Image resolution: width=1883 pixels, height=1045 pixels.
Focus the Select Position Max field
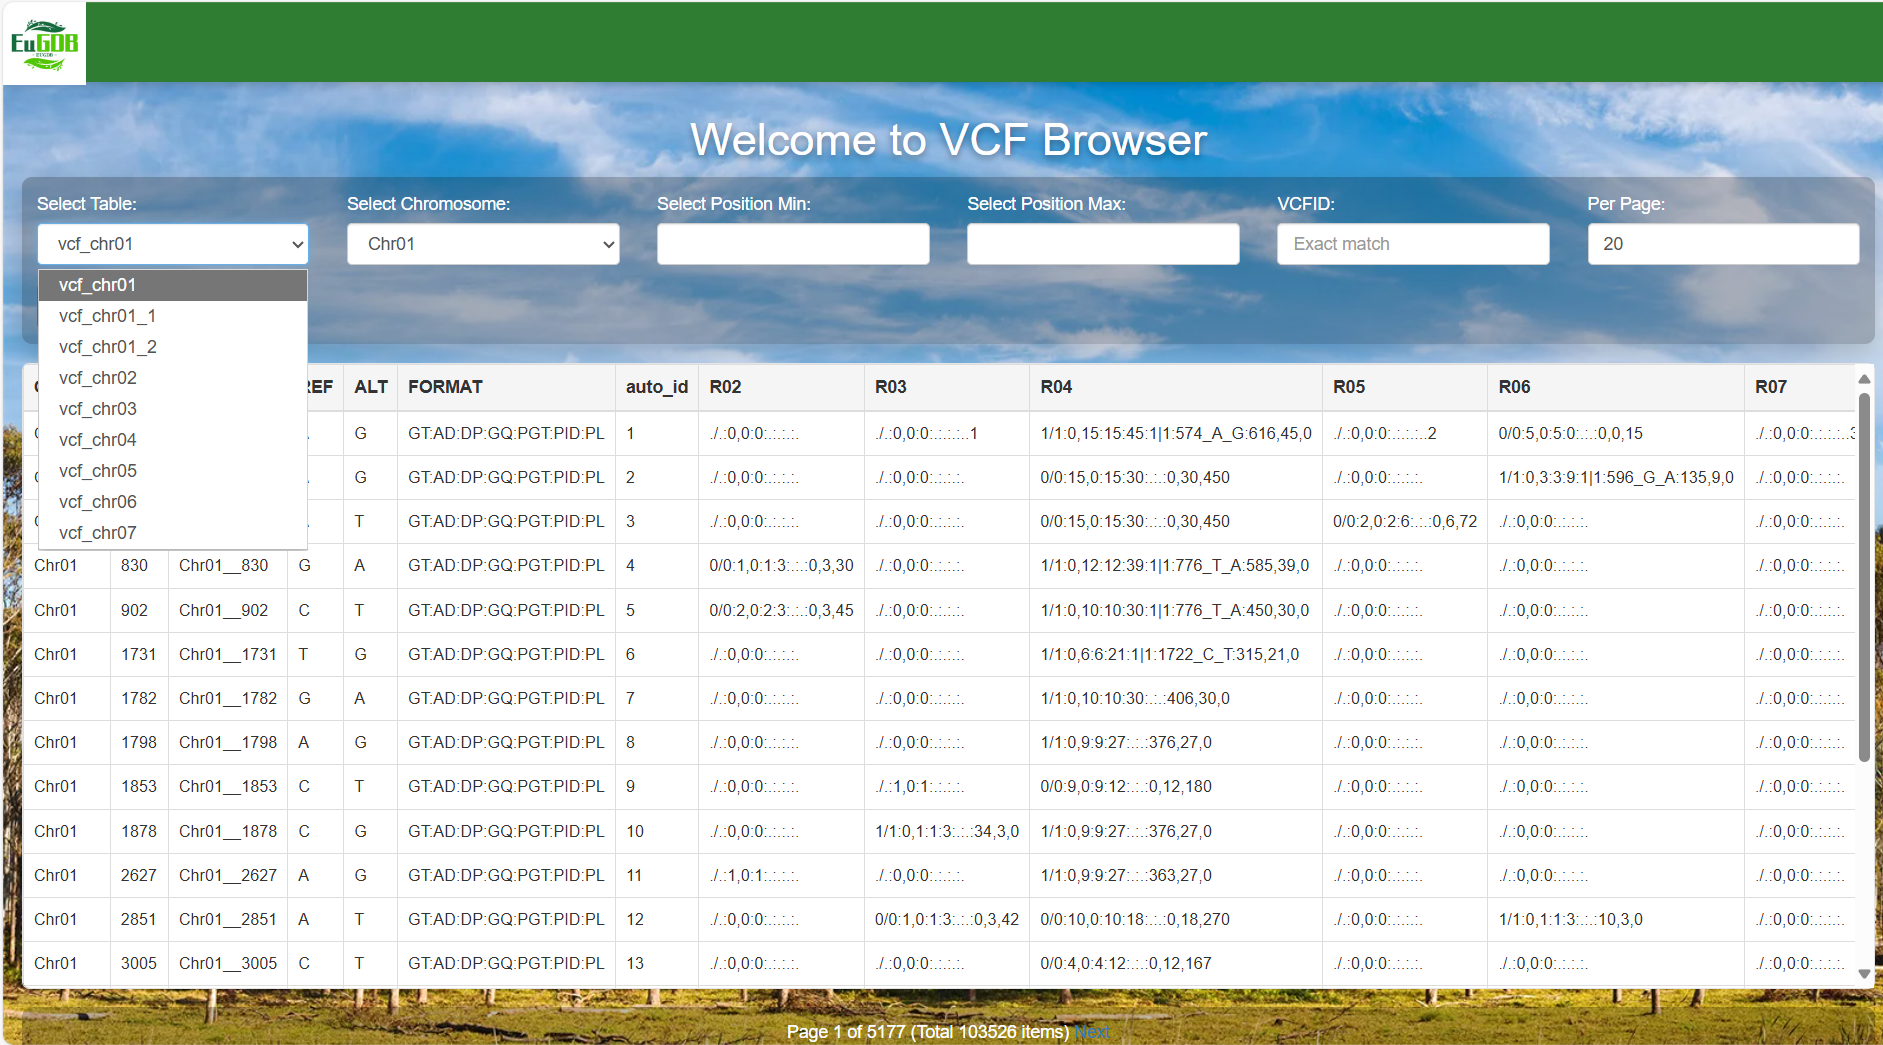pyautogui.click(x=1103, y=244)
